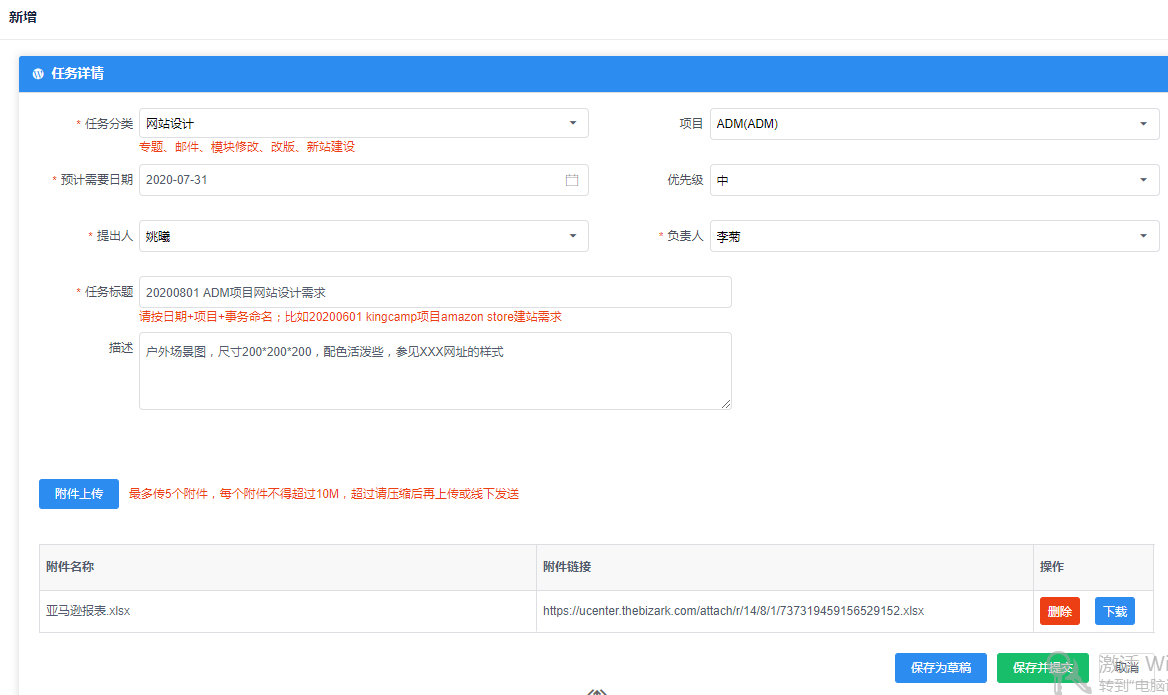
Task: Click the 保存为草稿 button
Action: tap(941, 667)
